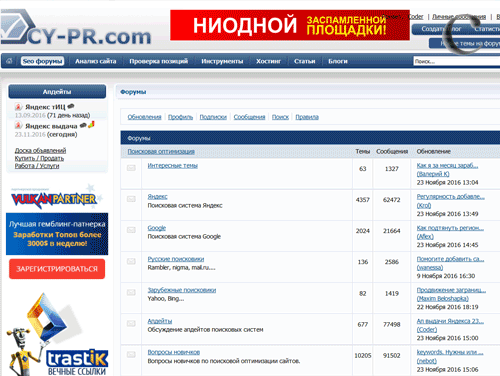Open latest post Как подтянуть регион...
Viewport: 500px width, 376px height.
pyautogui.click(x=450, y=228)
